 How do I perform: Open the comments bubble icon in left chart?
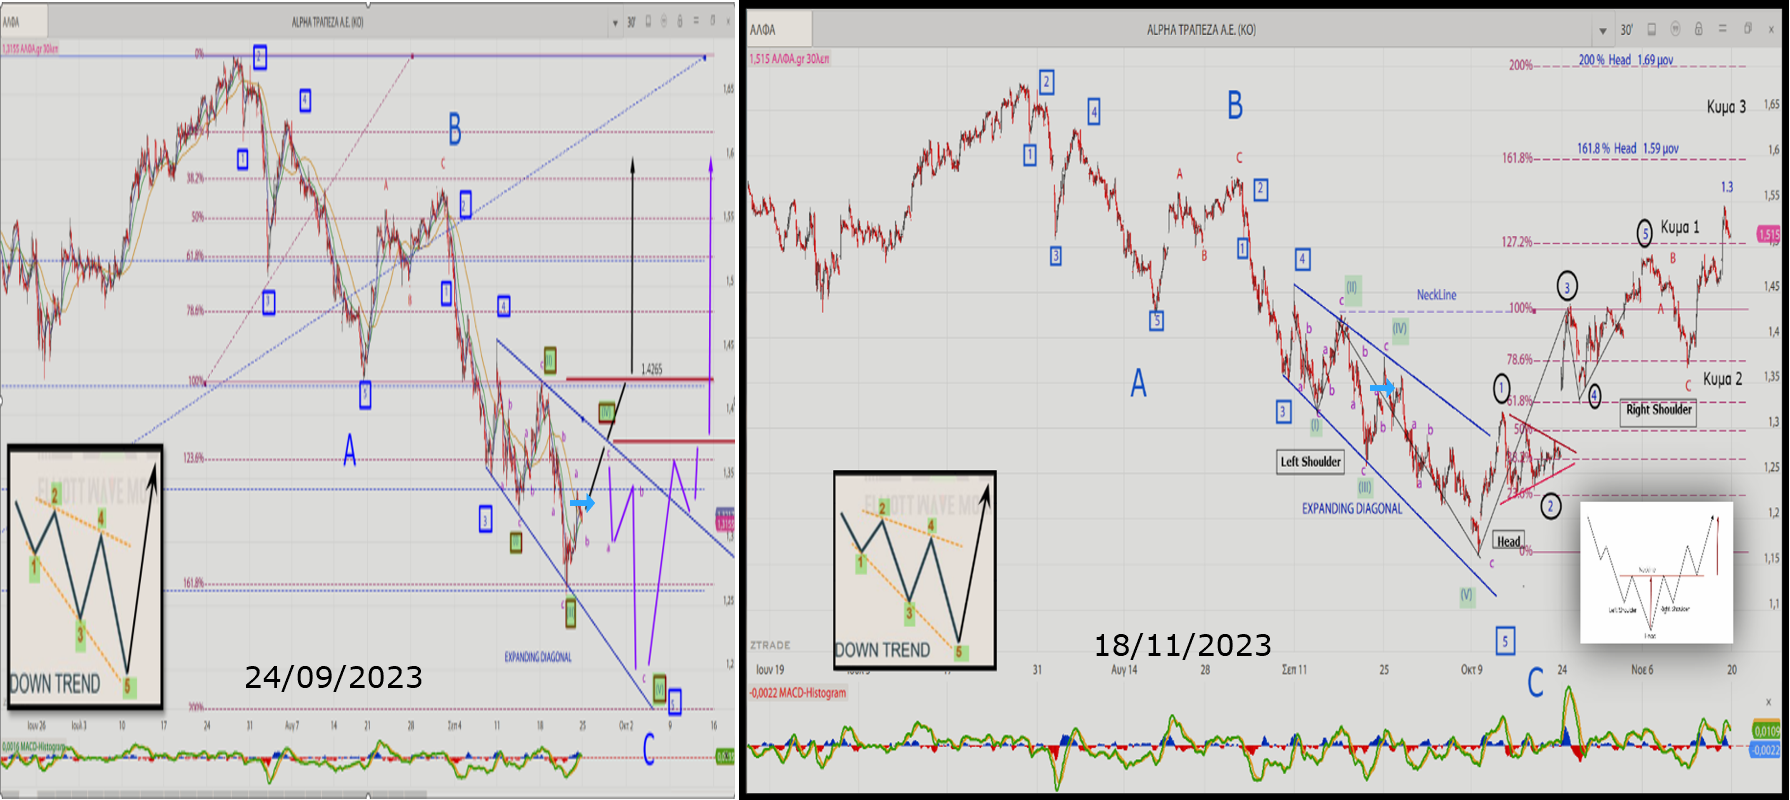pos(664,21)
